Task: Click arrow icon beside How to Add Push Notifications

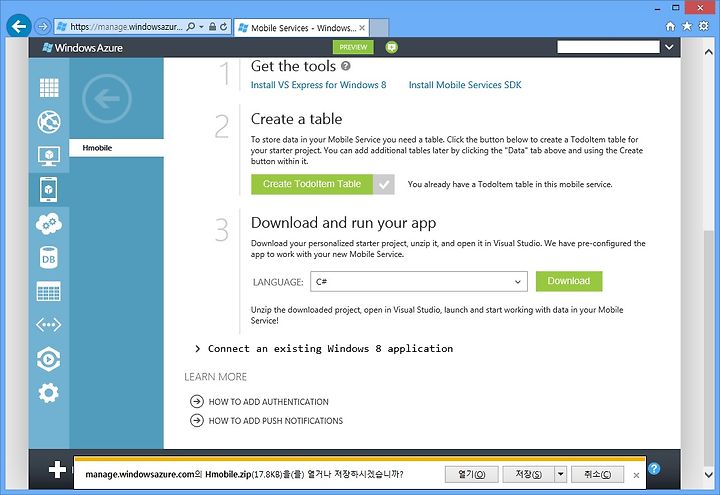Action: pyautogui.click(x=197, y=421)
